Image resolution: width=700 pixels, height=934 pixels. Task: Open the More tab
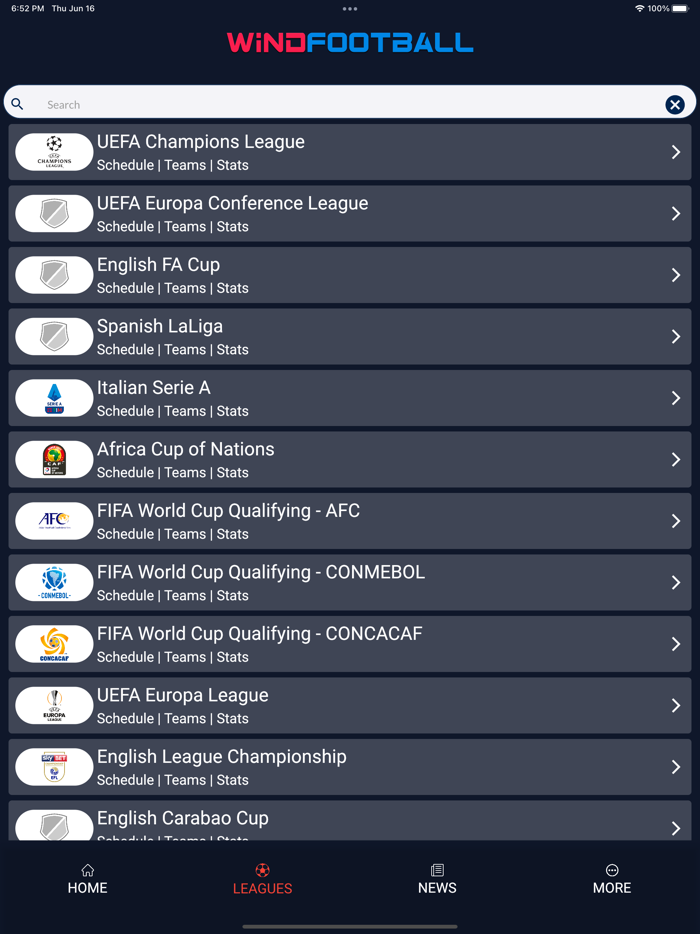click(612, 879)
